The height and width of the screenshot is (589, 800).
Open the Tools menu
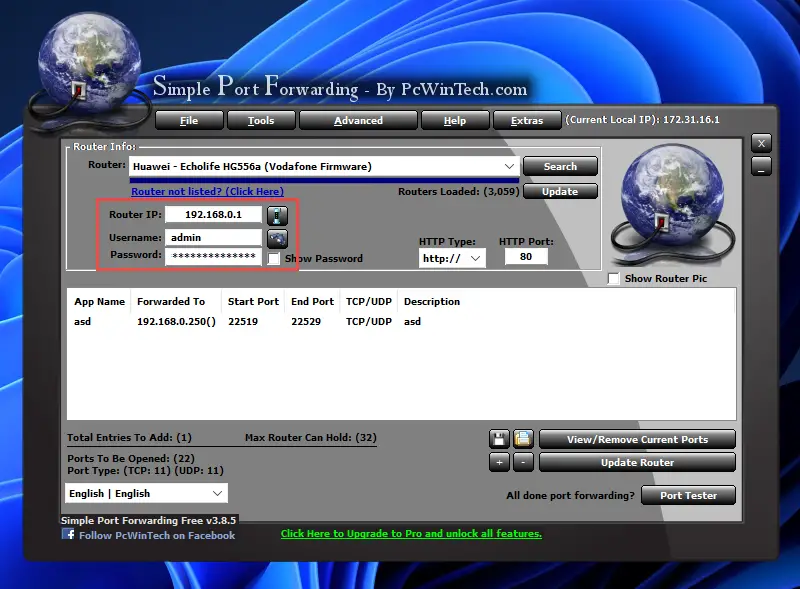261,120
